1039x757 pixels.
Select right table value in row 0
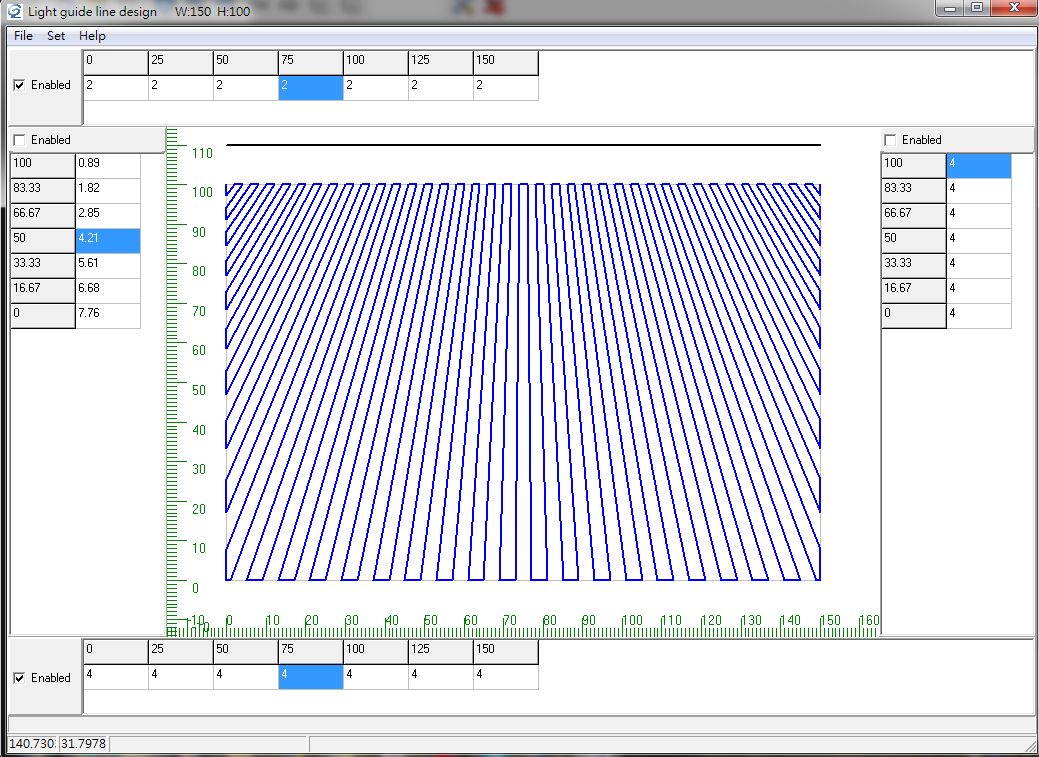point(979,316)
